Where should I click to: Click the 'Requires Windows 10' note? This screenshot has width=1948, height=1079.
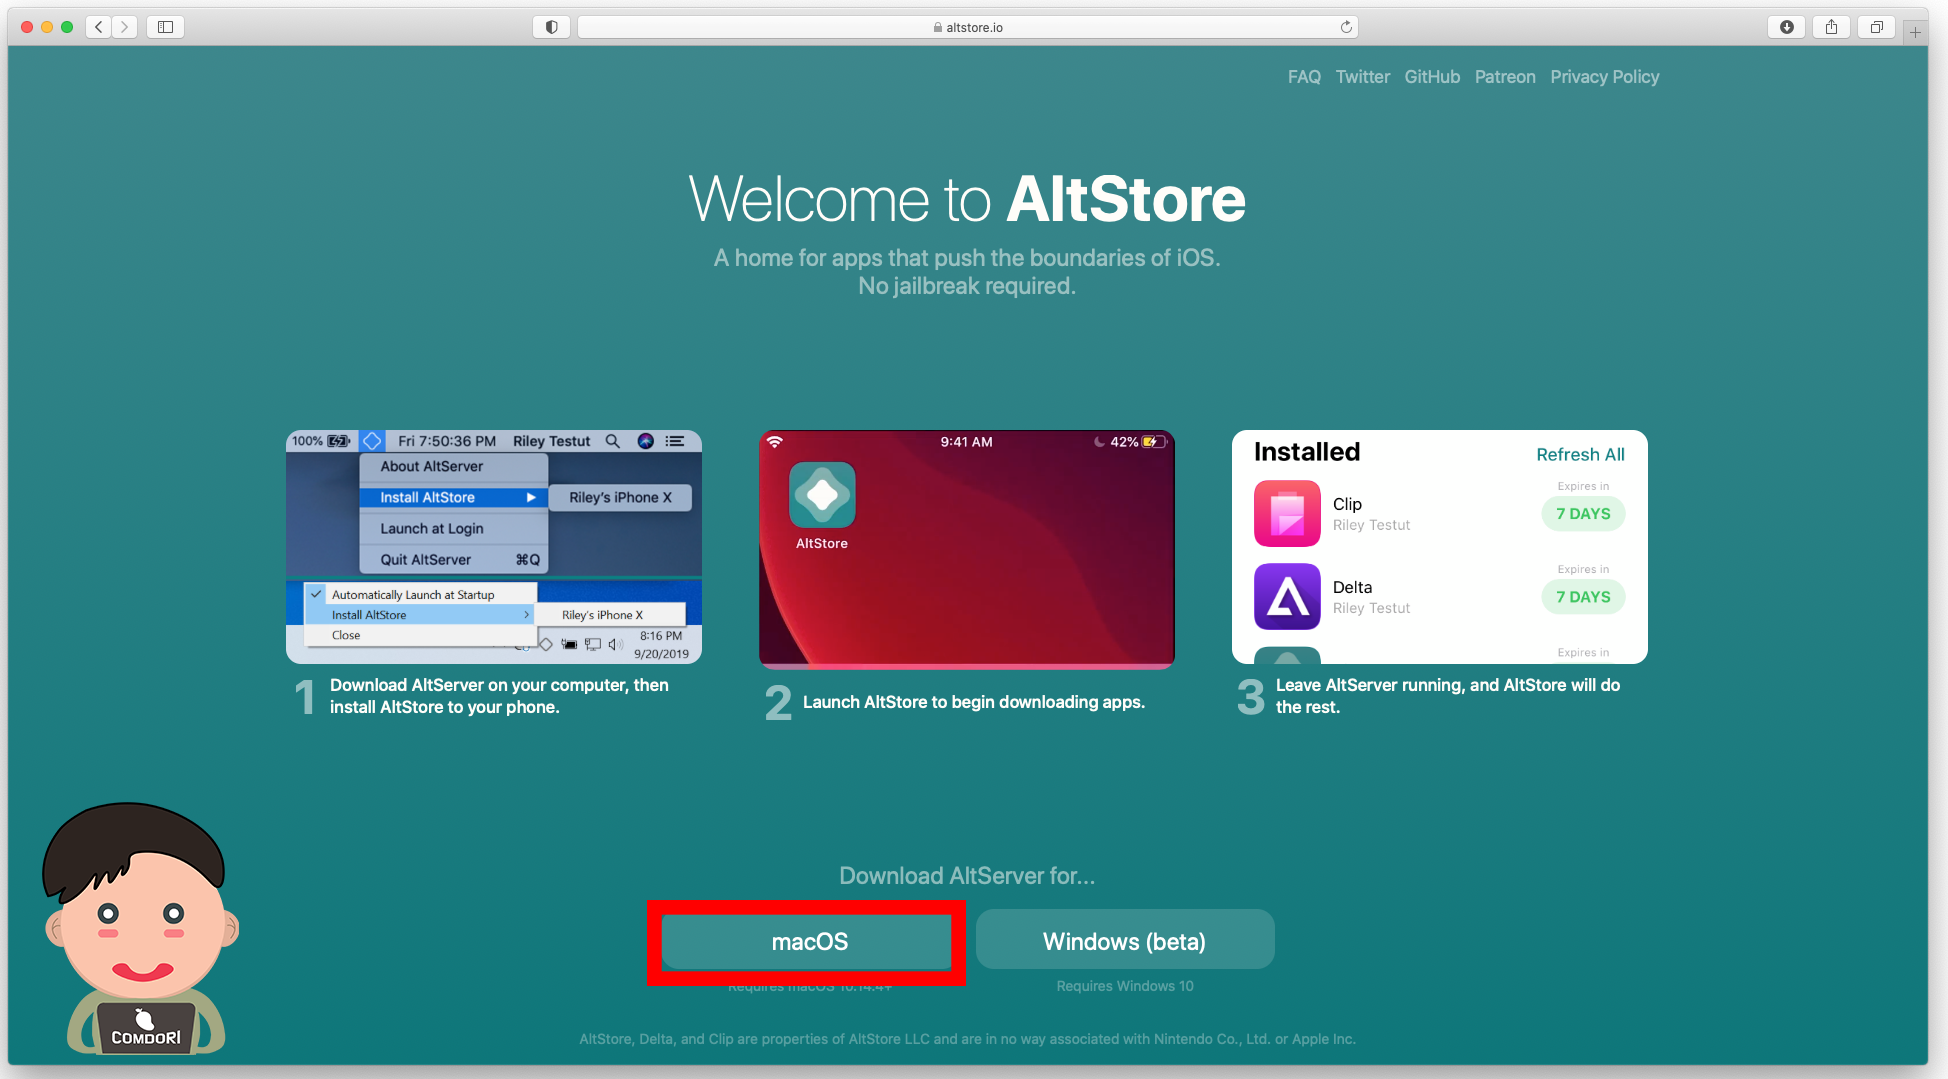pos(1124,986)
